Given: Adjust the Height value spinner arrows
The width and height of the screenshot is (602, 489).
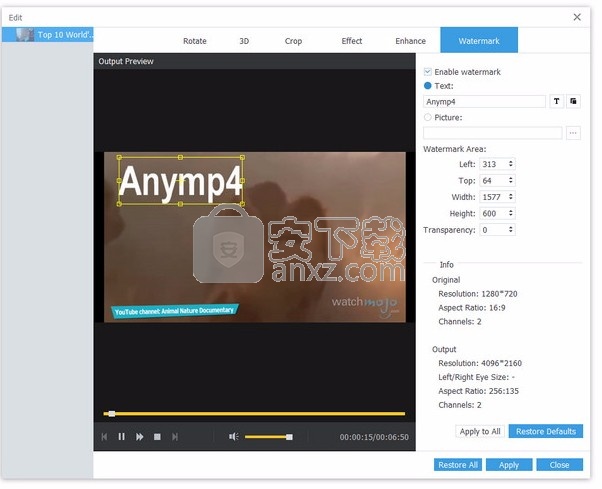Looking at the screenshot, I should (x=511, y=213).
